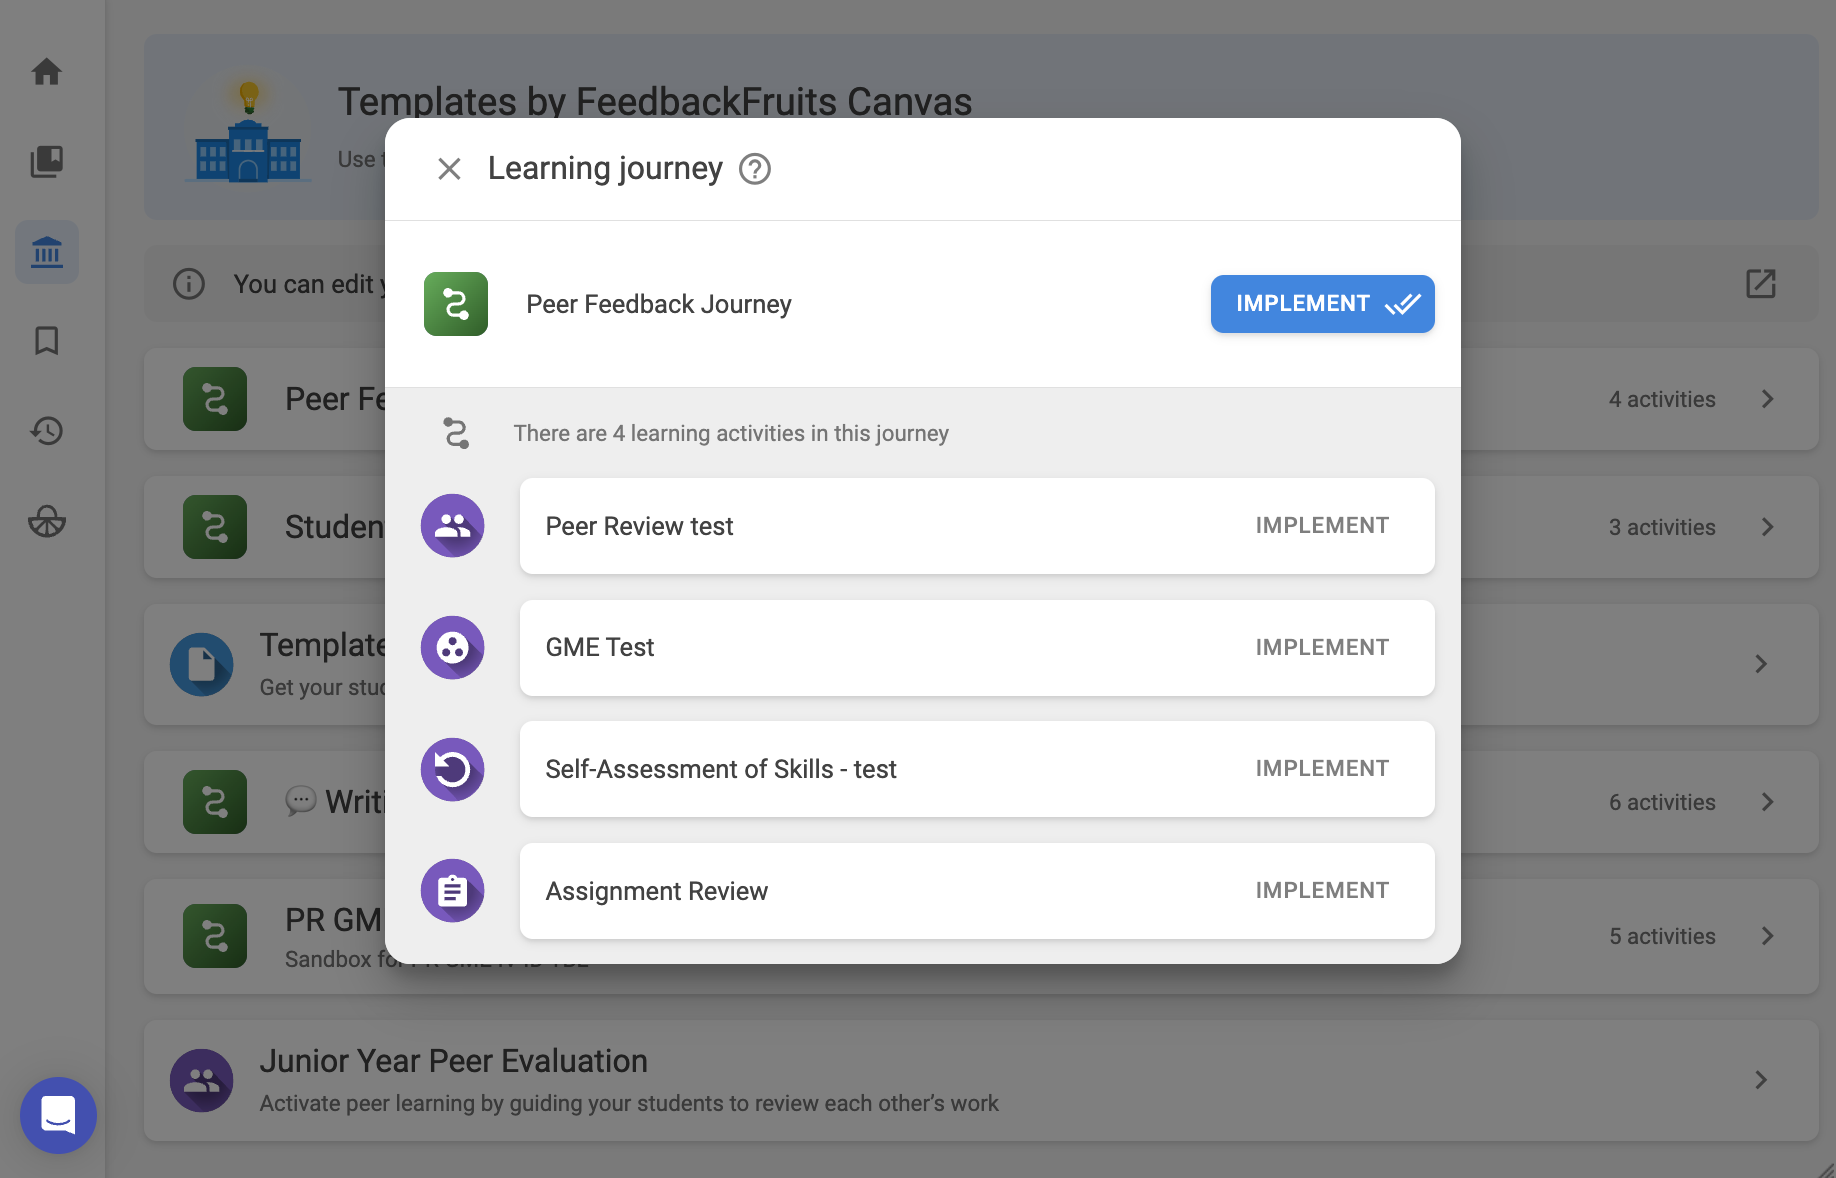The height and width of the screenshot is (1178, 1836).
Task: Expand the Template row chevron
Action: (1762, 664)
